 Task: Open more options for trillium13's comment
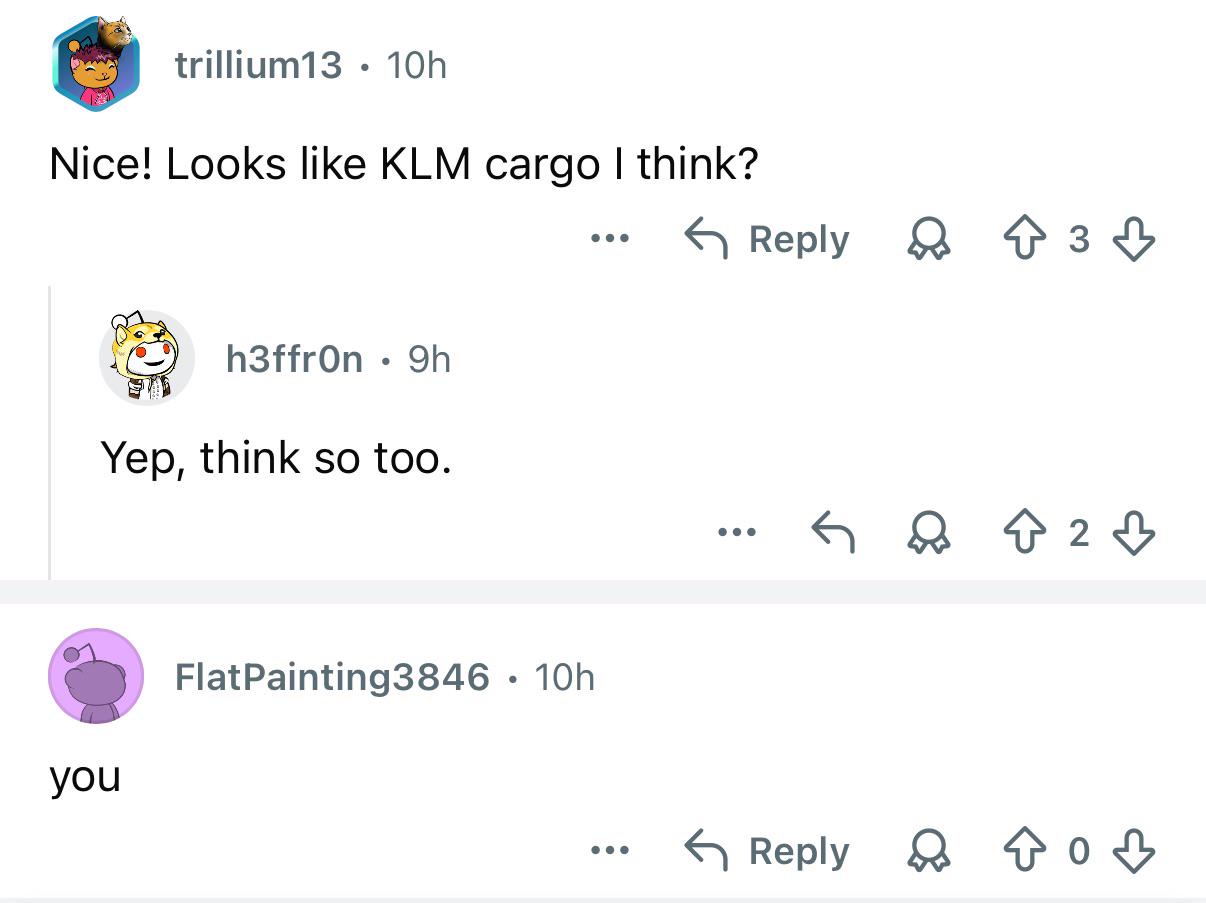point(608,240)
